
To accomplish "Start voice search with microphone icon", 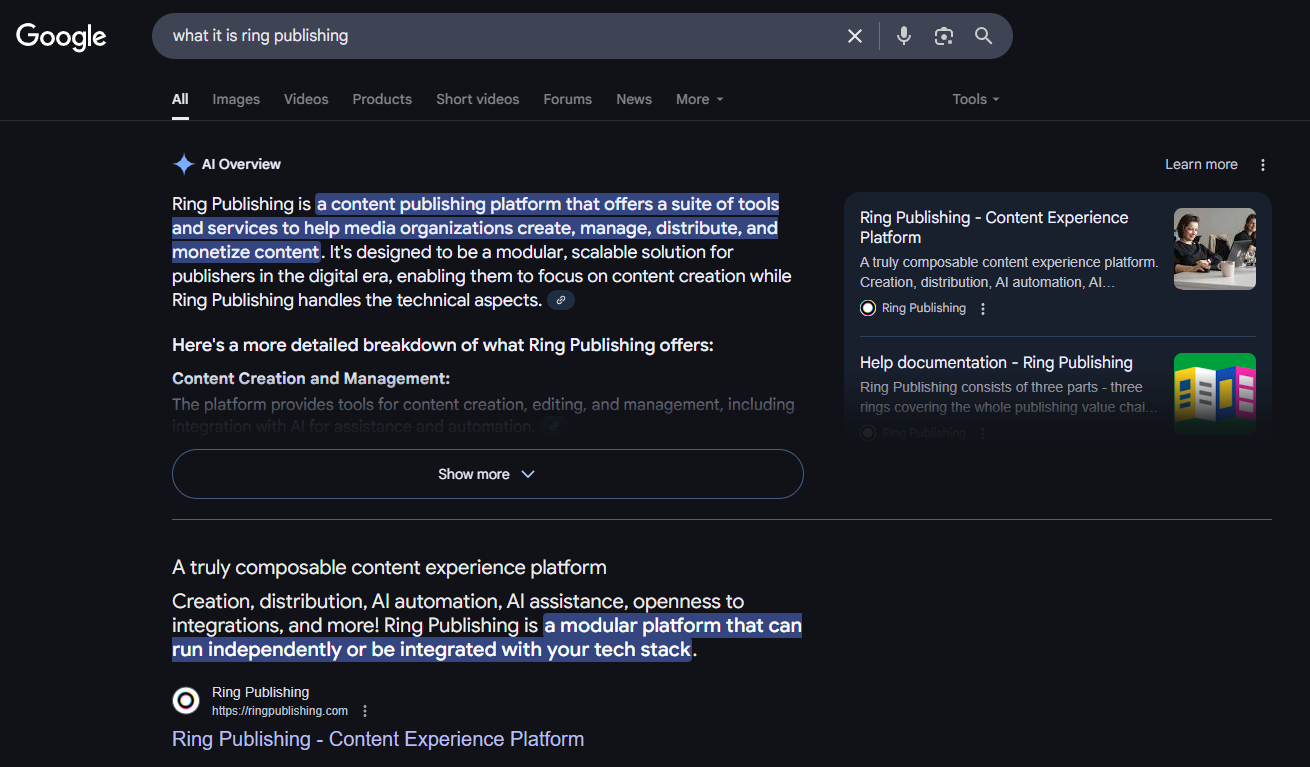I will [904, 36].
